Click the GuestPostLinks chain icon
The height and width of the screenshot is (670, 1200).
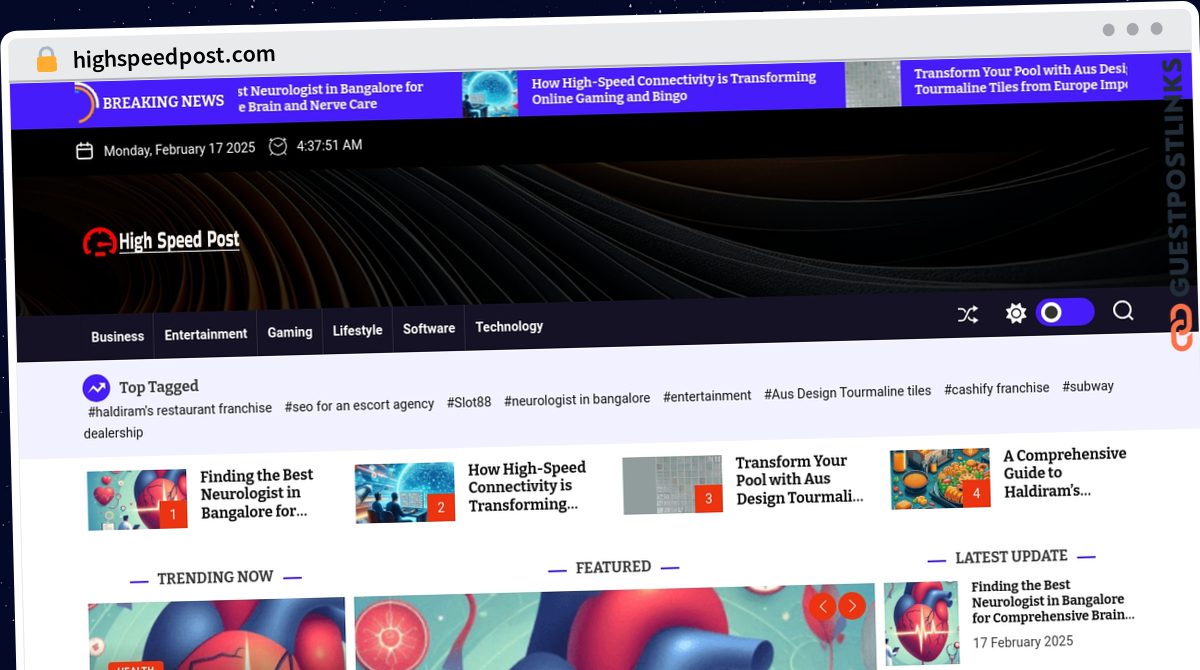click(1181, 328)
